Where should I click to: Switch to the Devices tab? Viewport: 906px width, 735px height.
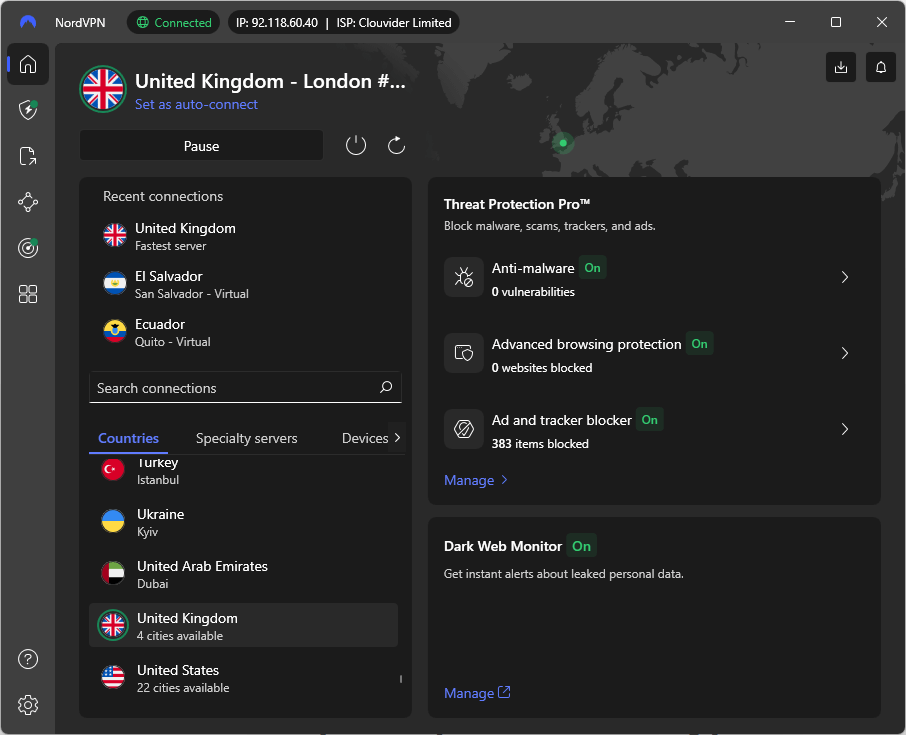coord(365,438)
